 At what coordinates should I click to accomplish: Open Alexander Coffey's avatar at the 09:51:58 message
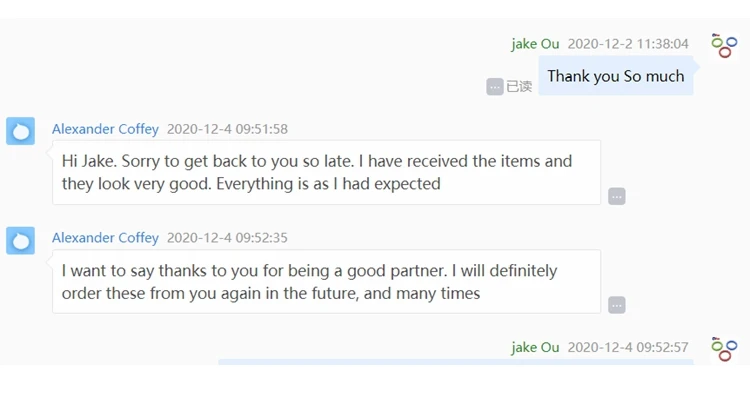pyautogui.click(x=21, y=131)
